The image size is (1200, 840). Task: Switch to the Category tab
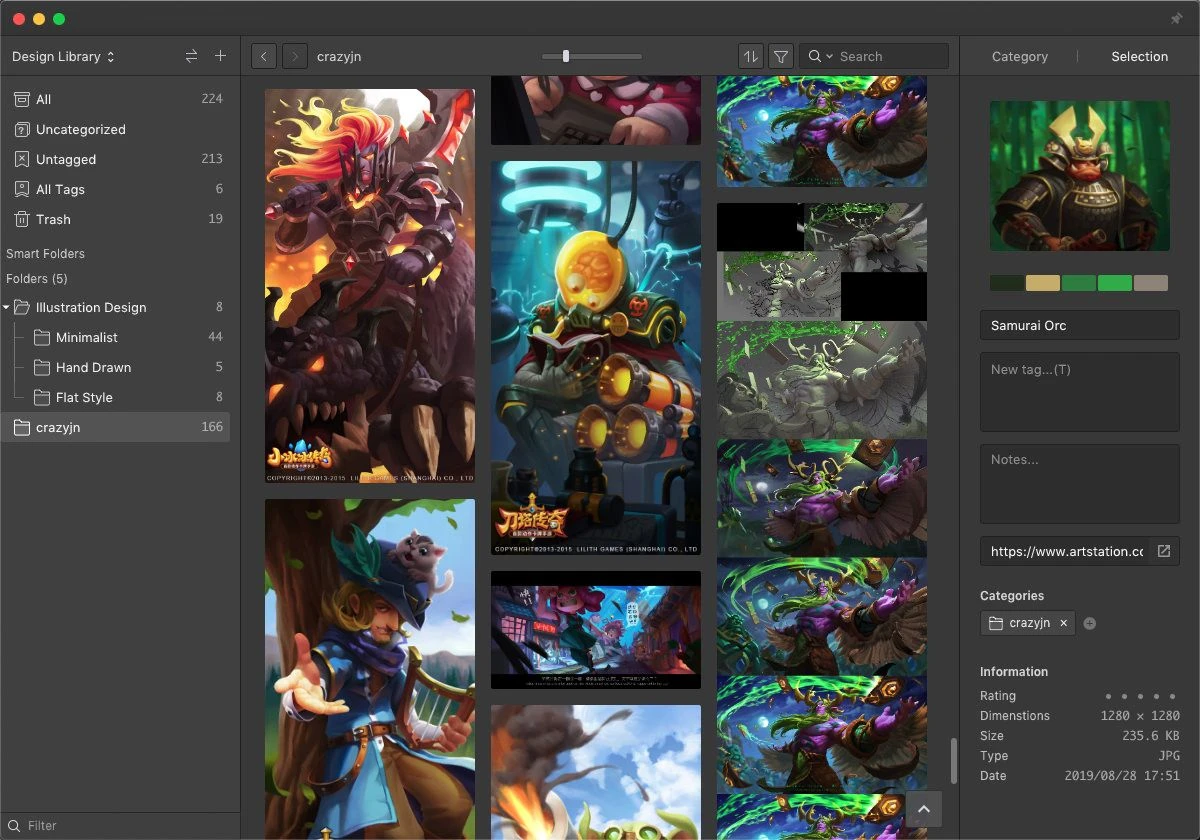coord(1019,57)
